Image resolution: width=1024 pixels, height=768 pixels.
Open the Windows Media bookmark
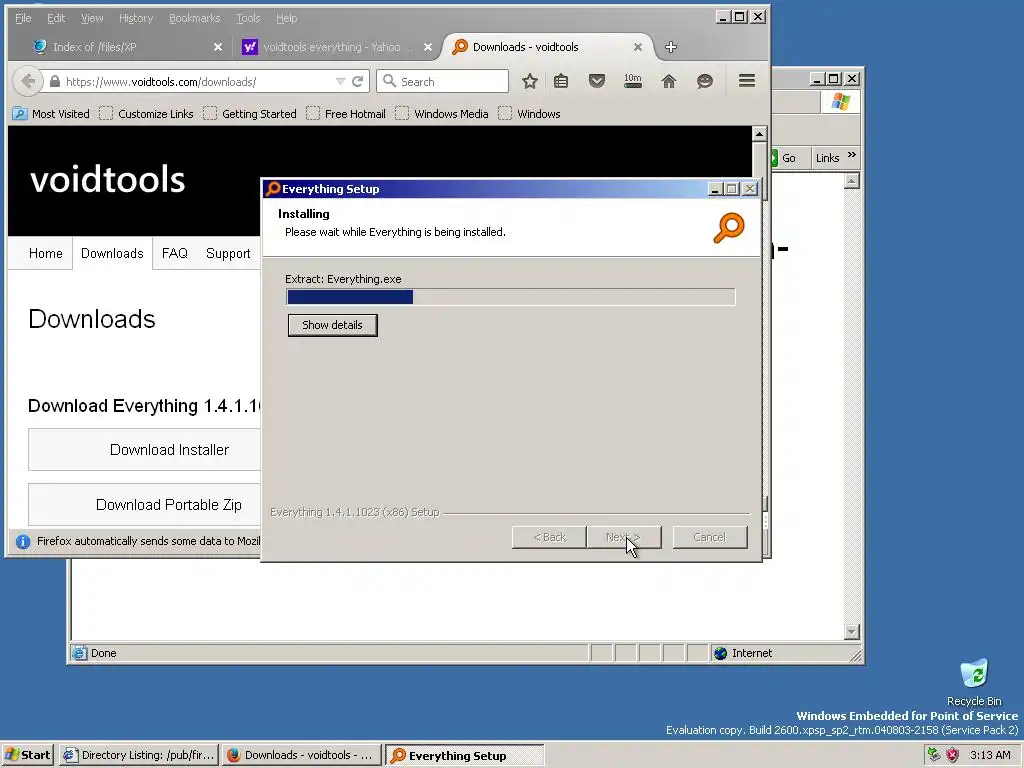(441, 114)
